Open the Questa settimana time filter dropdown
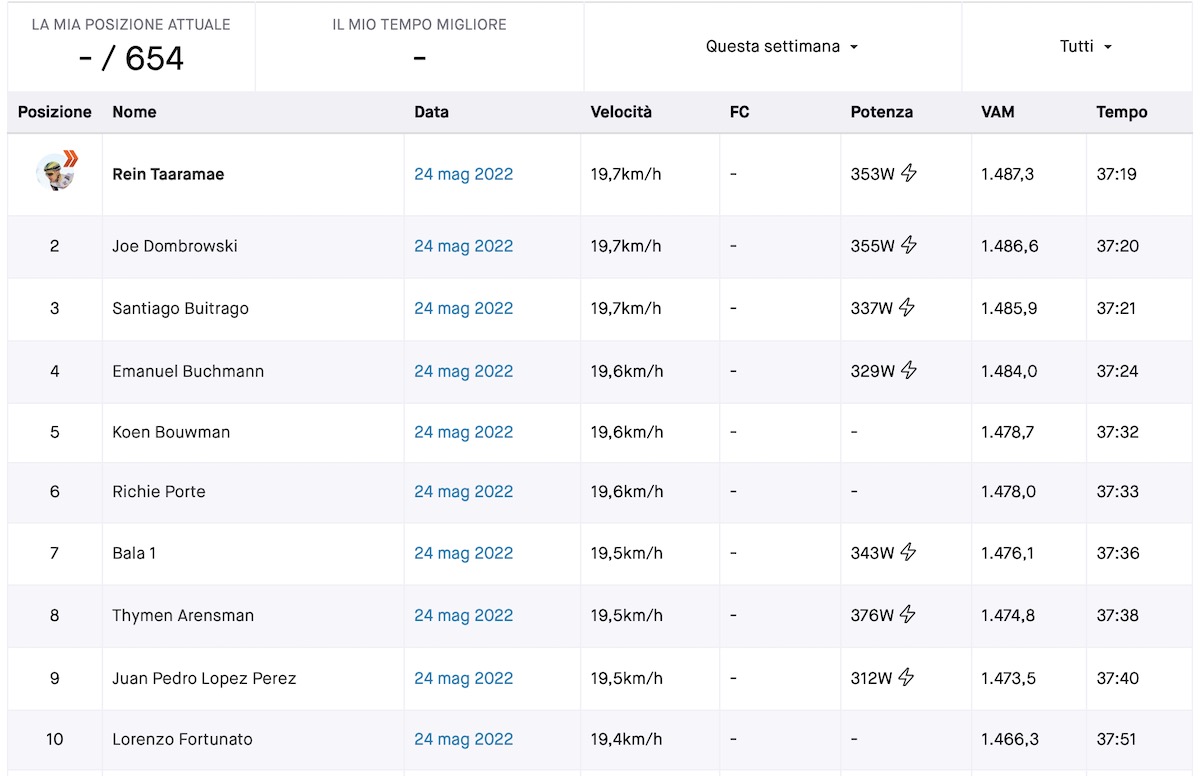1200x776 pixels. tap(782, 47)
